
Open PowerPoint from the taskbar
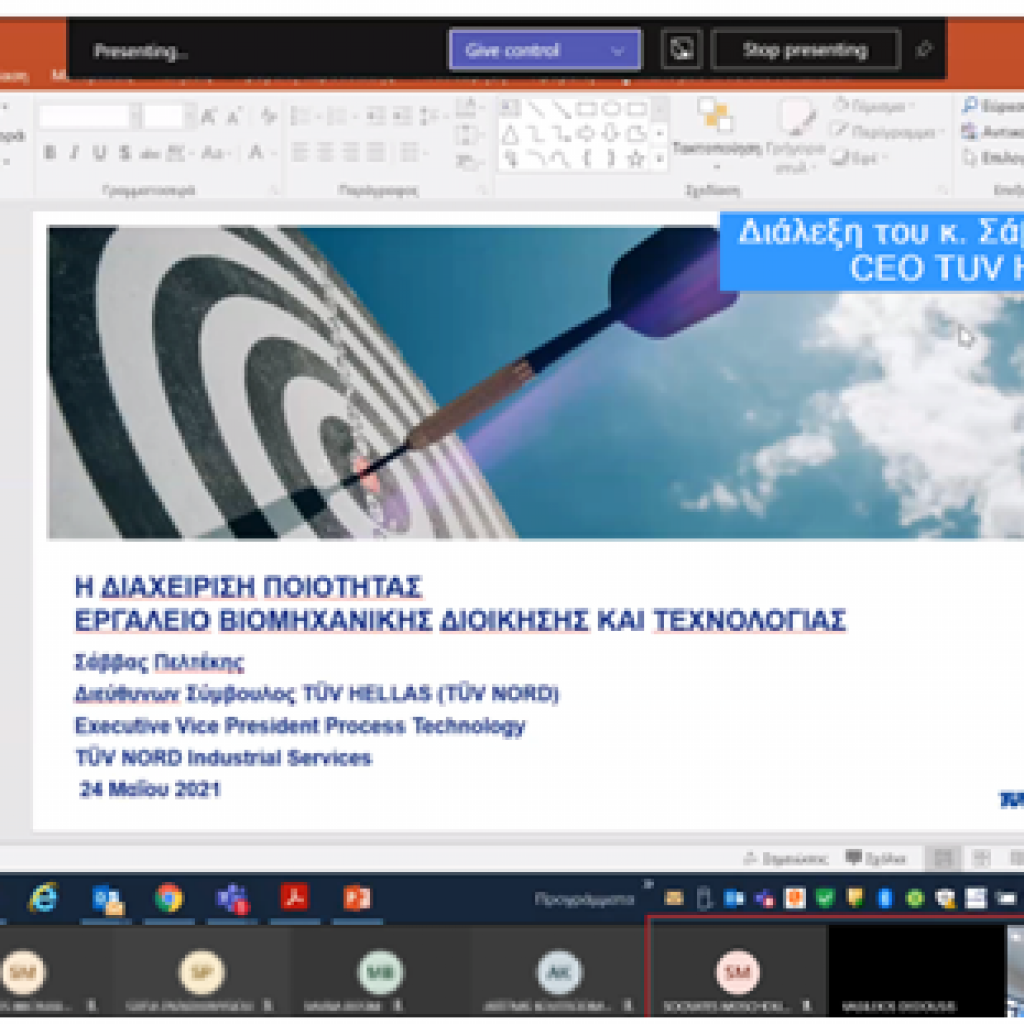click(x=357, y=899)
